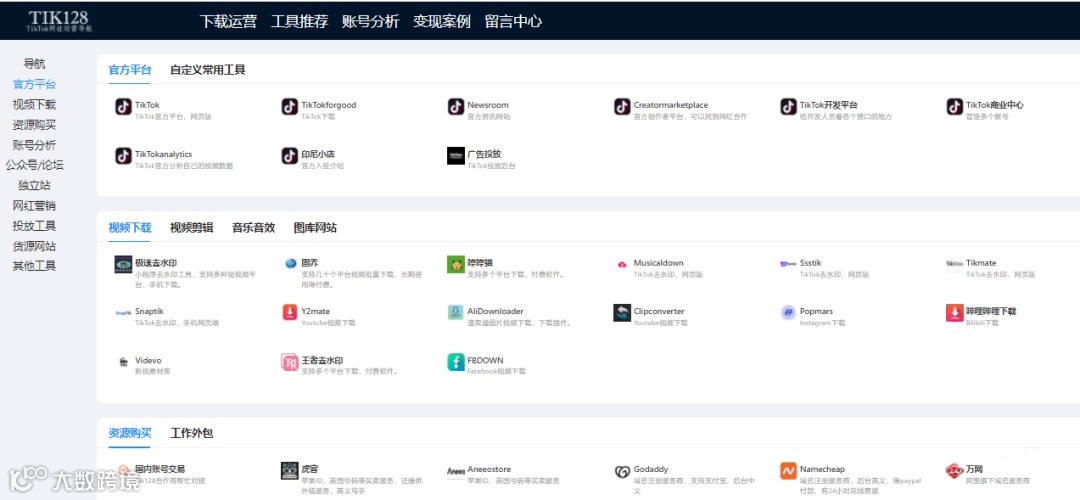Click the 哔哩哔哩下载 icon

[954, 313]
